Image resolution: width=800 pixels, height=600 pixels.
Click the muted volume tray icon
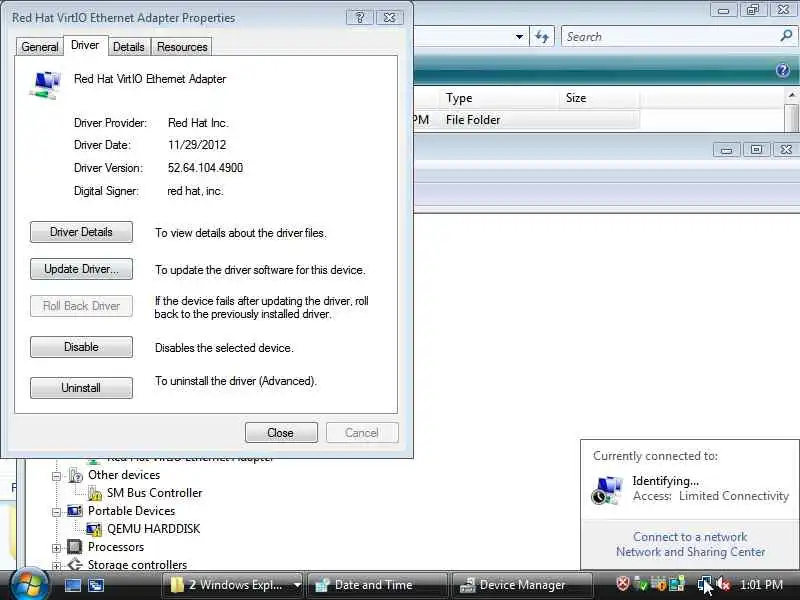(x=723, y=584)
